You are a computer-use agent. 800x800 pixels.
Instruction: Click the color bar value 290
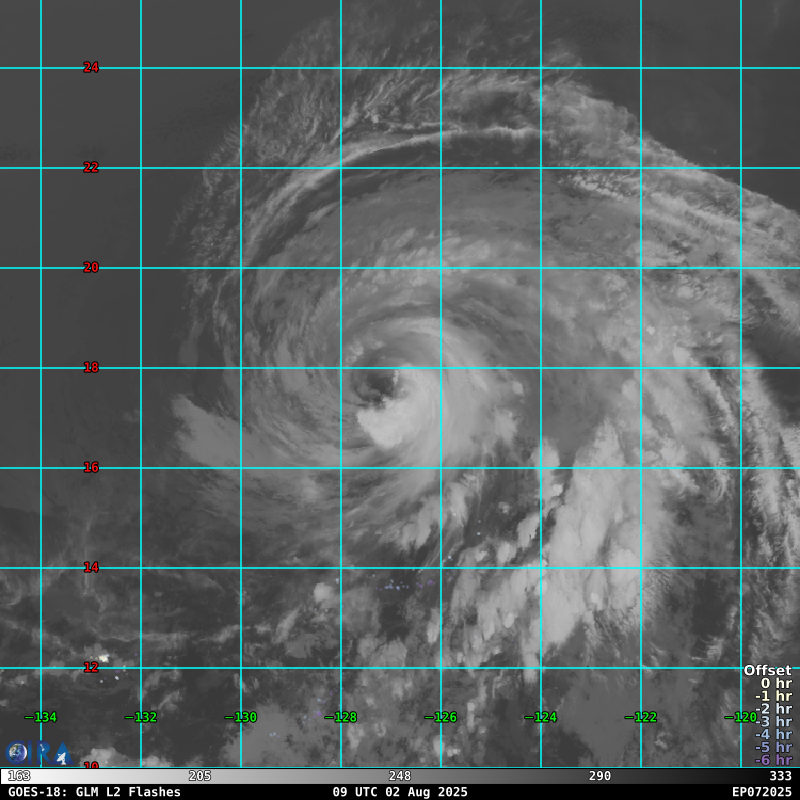tap(600, 776)
